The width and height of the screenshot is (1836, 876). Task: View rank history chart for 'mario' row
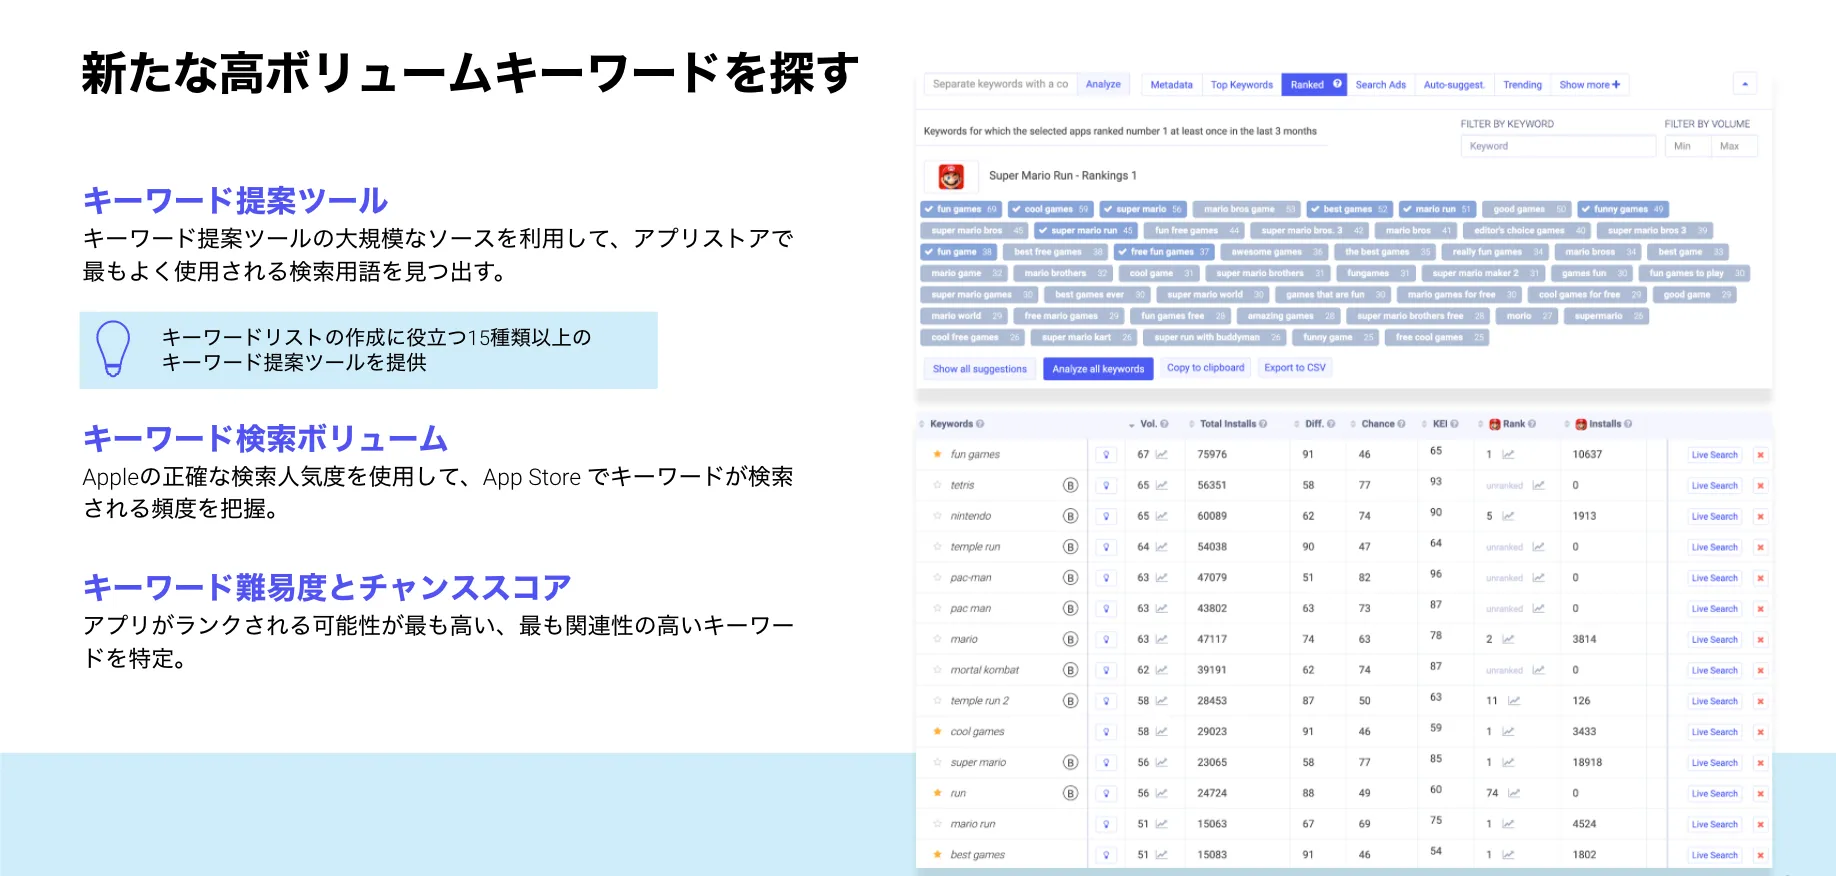[x=1508, y=639]
